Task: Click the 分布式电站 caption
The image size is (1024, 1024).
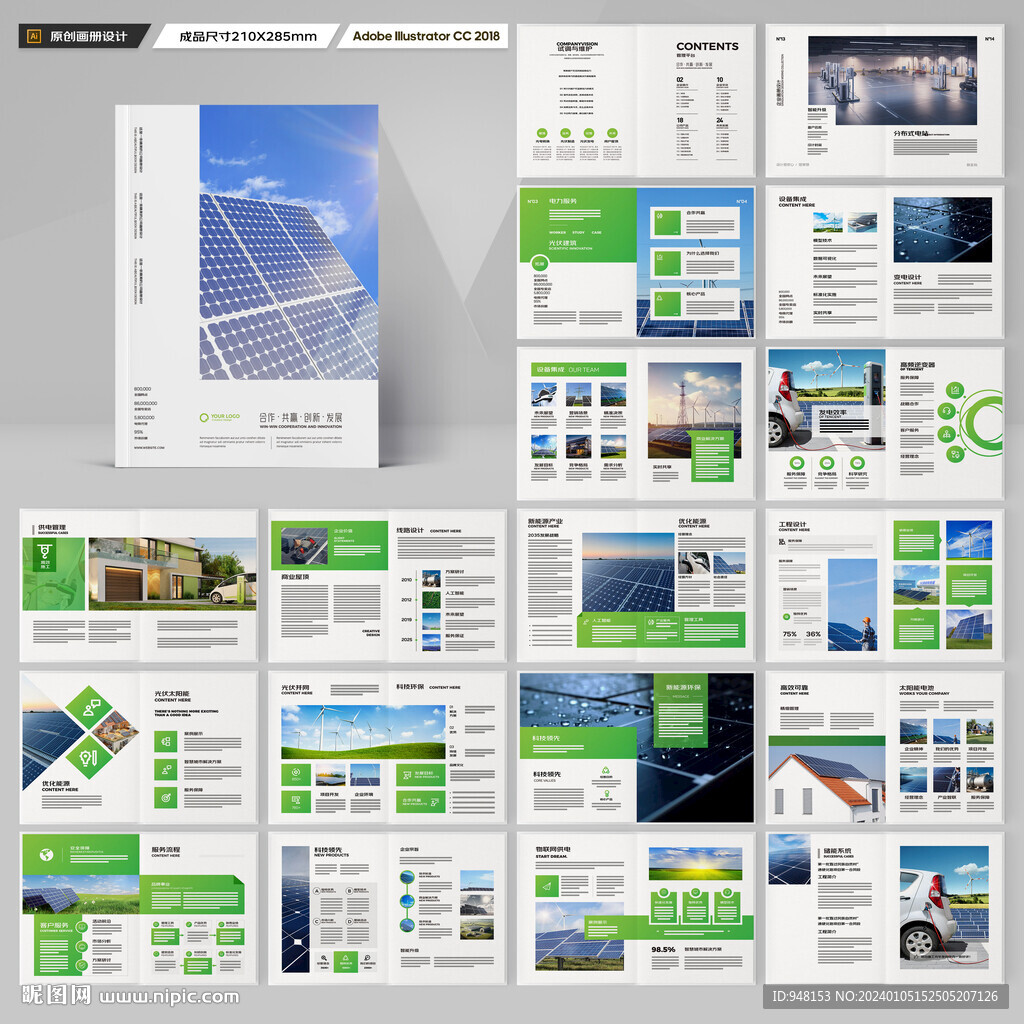Action: coord(911,133)
